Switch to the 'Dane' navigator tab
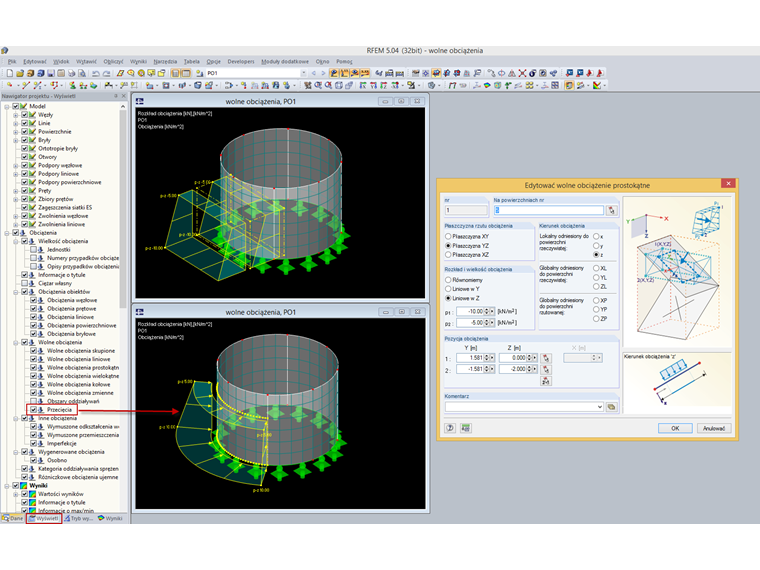 pyautogui.click(x=13, y=518)
